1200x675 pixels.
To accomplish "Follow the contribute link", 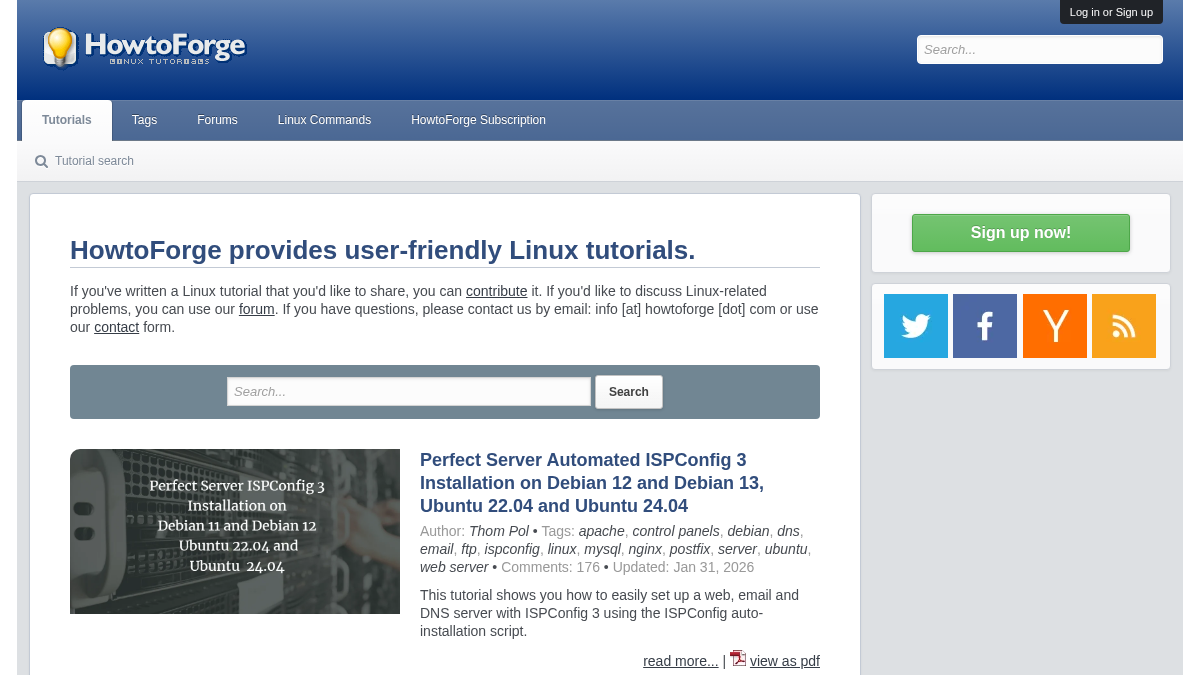I will (x=496, y=291).
